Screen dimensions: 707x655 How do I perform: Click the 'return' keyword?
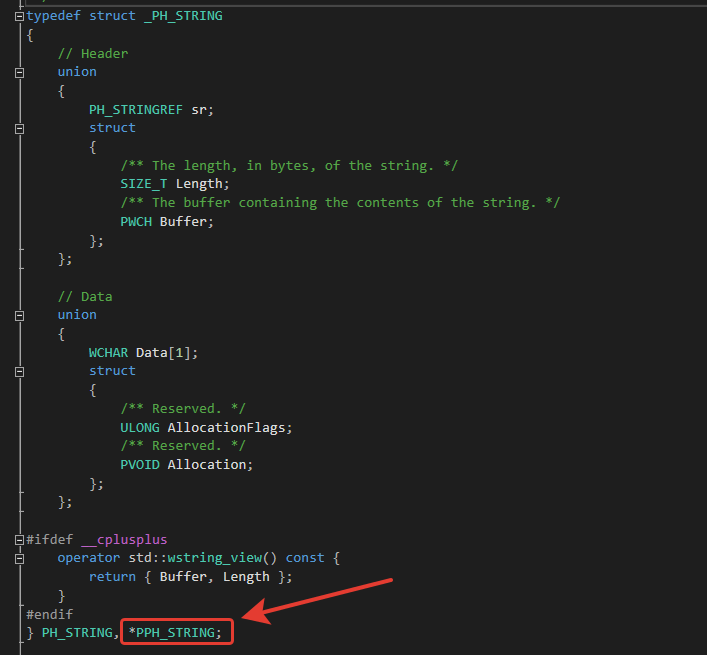(x=112, y=577)
